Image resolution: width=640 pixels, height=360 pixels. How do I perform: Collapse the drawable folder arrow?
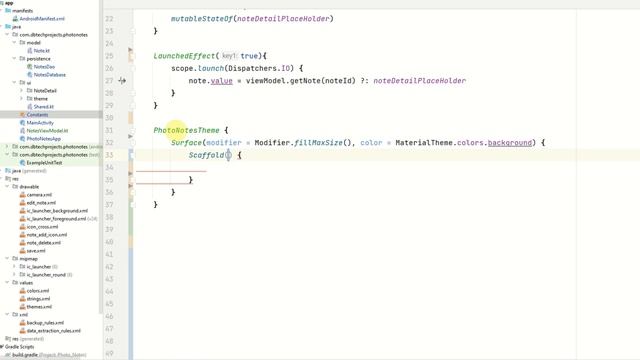[7, 187]
